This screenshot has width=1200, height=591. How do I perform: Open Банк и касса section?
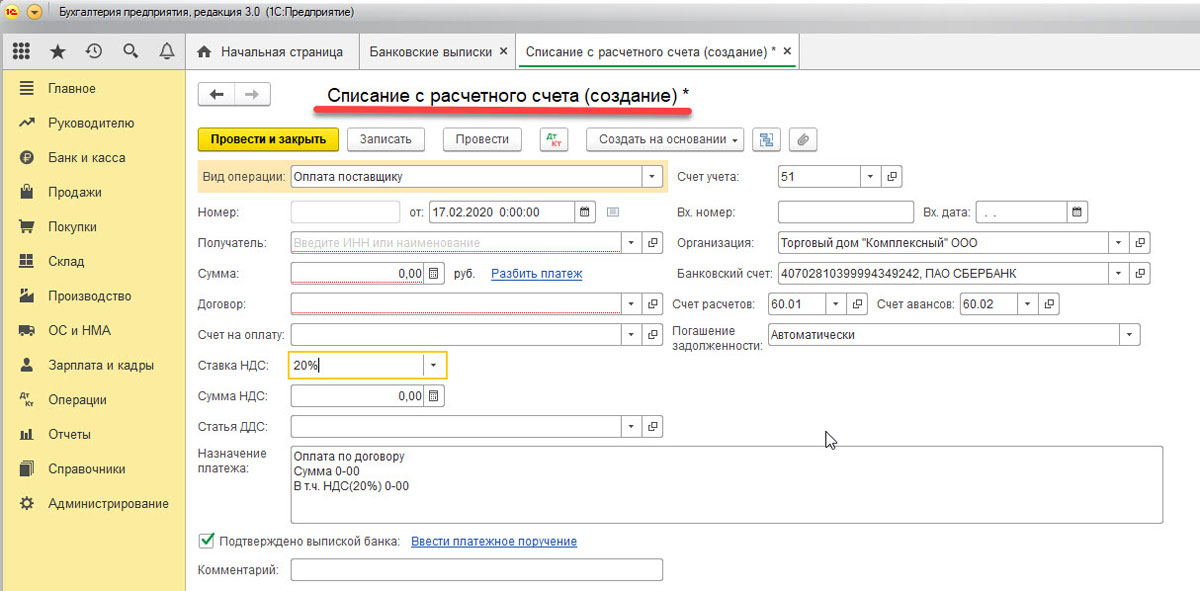coord(86,158)
